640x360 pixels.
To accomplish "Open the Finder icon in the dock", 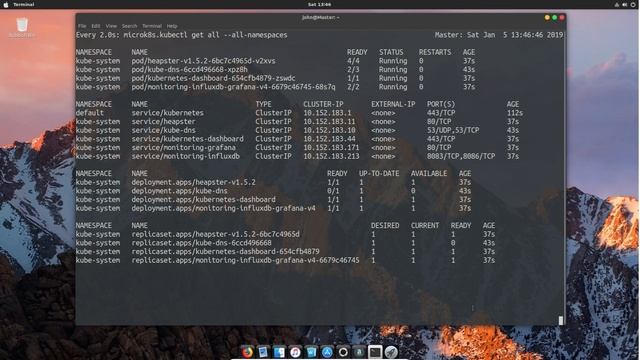I will point(279,352).
